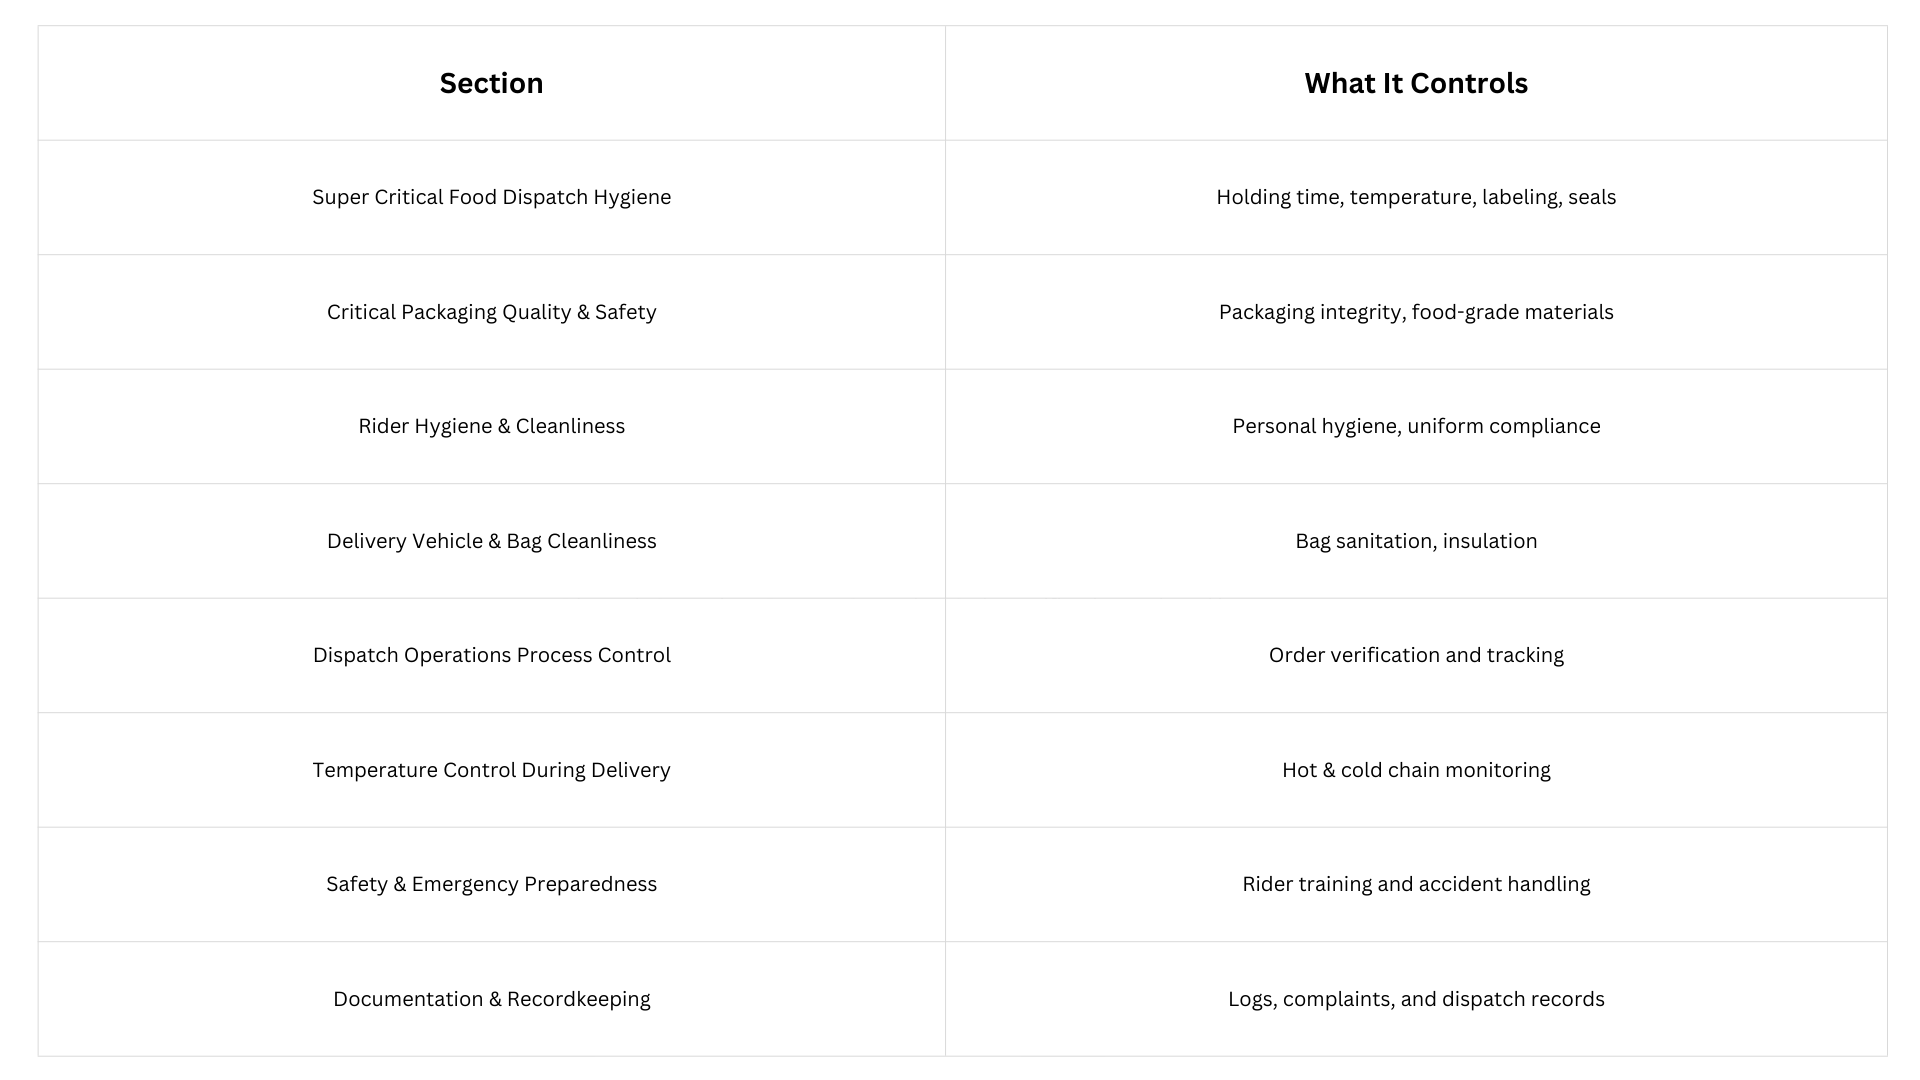
Task: Click the Documentation & Recordkeeping cell
Action: click(491, 999)
